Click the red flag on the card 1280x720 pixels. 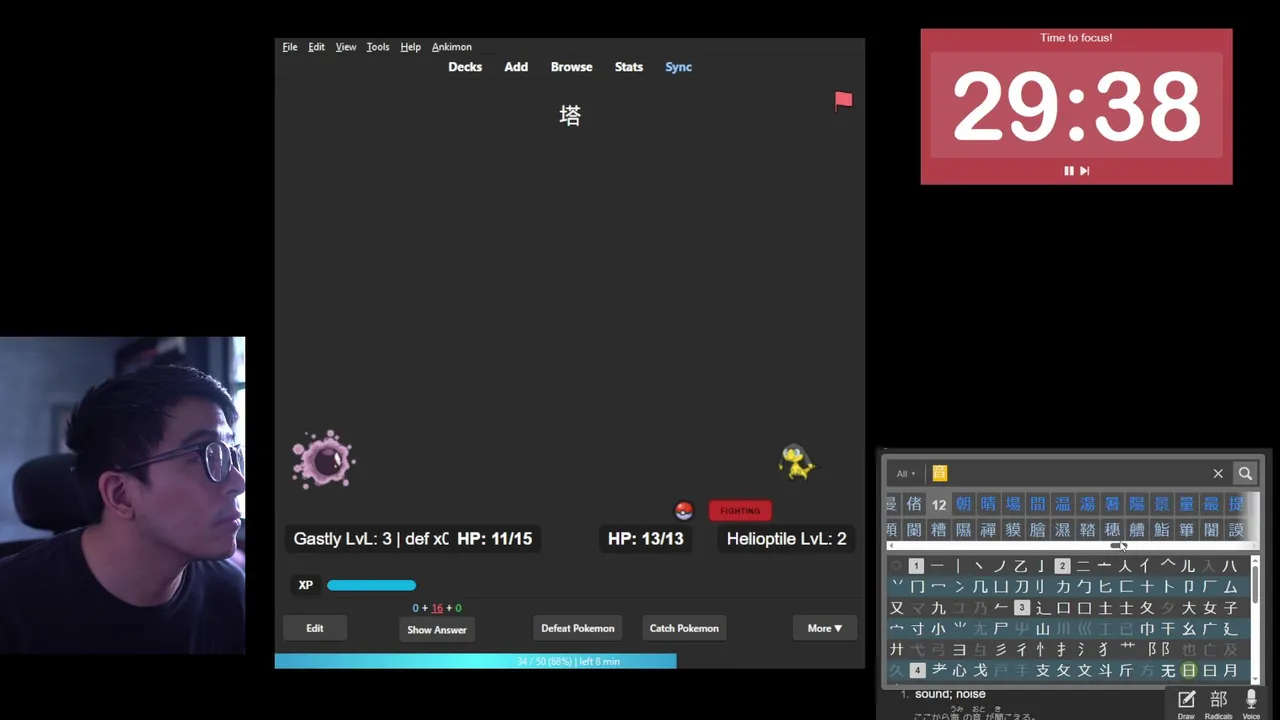[844, 100]
